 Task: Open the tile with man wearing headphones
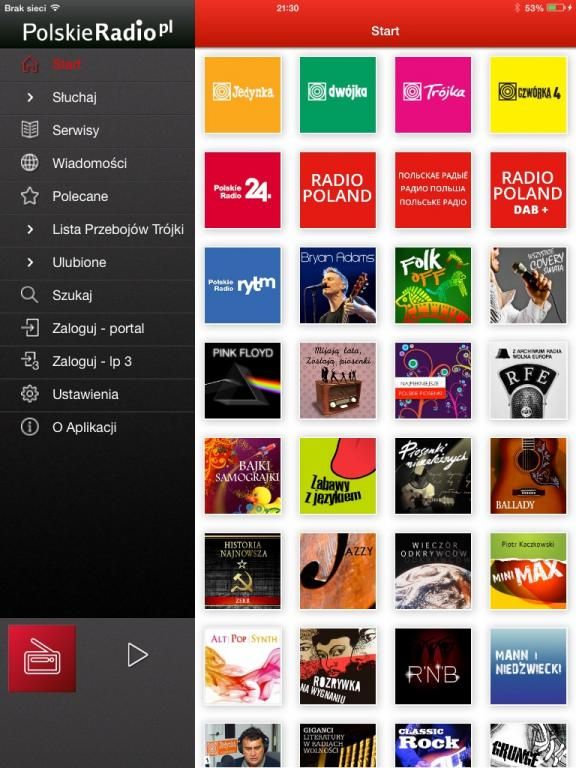[243, 745]
